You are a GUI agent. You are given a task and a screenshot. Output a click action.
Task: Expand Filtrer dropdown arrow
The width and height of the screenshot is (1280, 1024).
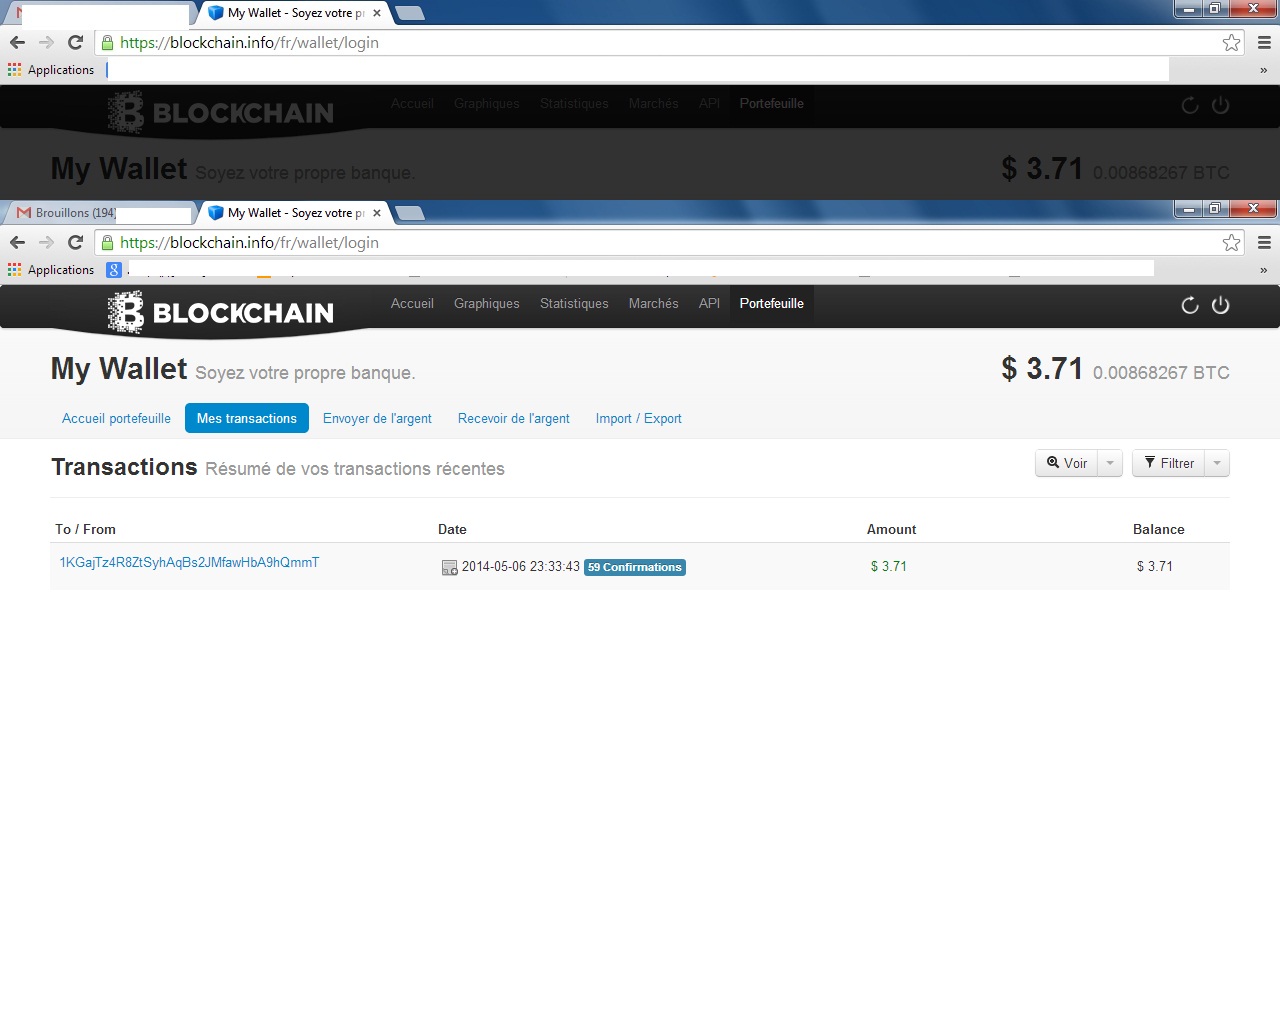1217,463
